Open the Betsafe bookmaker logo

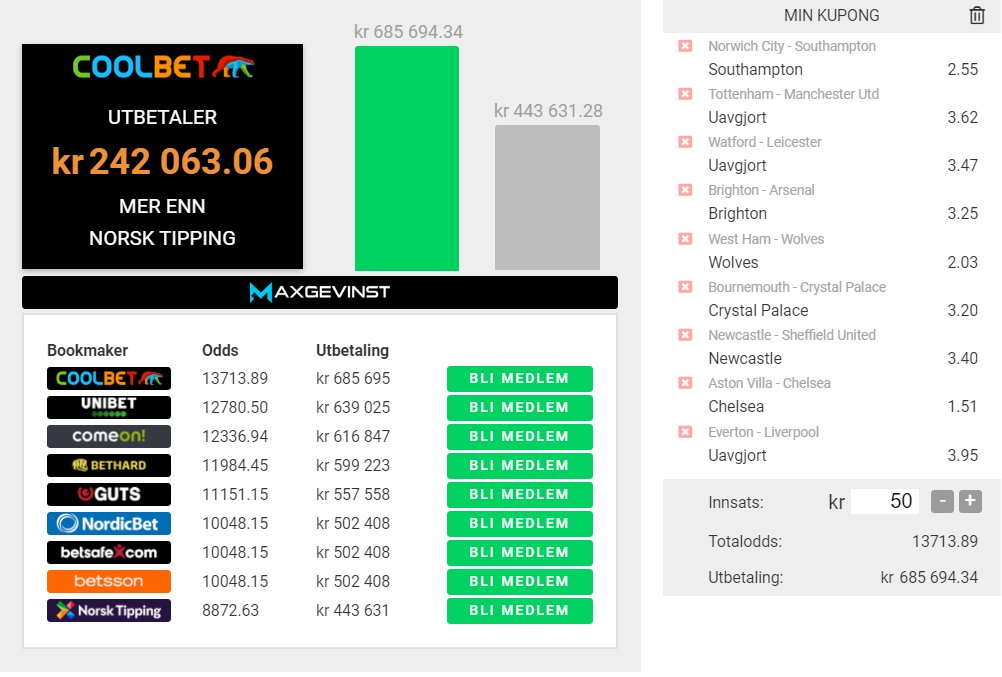[x=109, y=552]
